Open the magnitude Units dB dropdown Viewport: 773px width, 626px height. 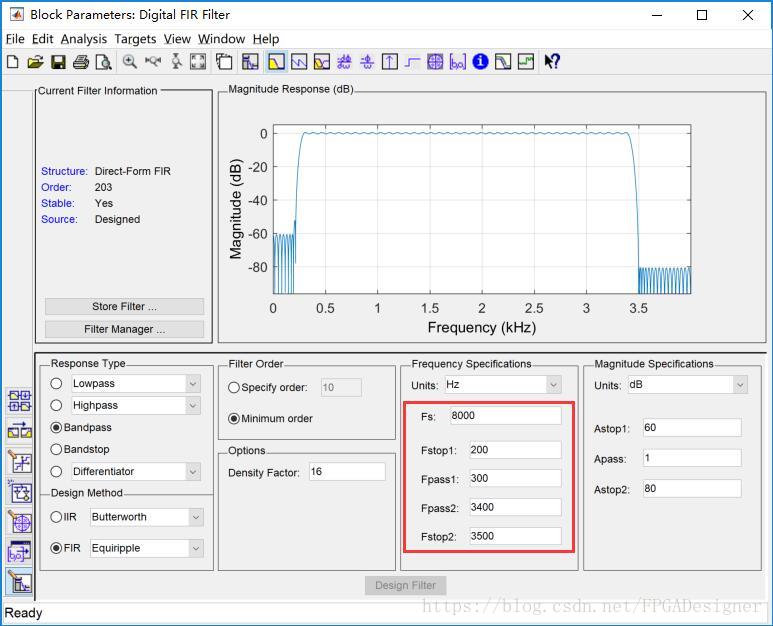point(739,384)
